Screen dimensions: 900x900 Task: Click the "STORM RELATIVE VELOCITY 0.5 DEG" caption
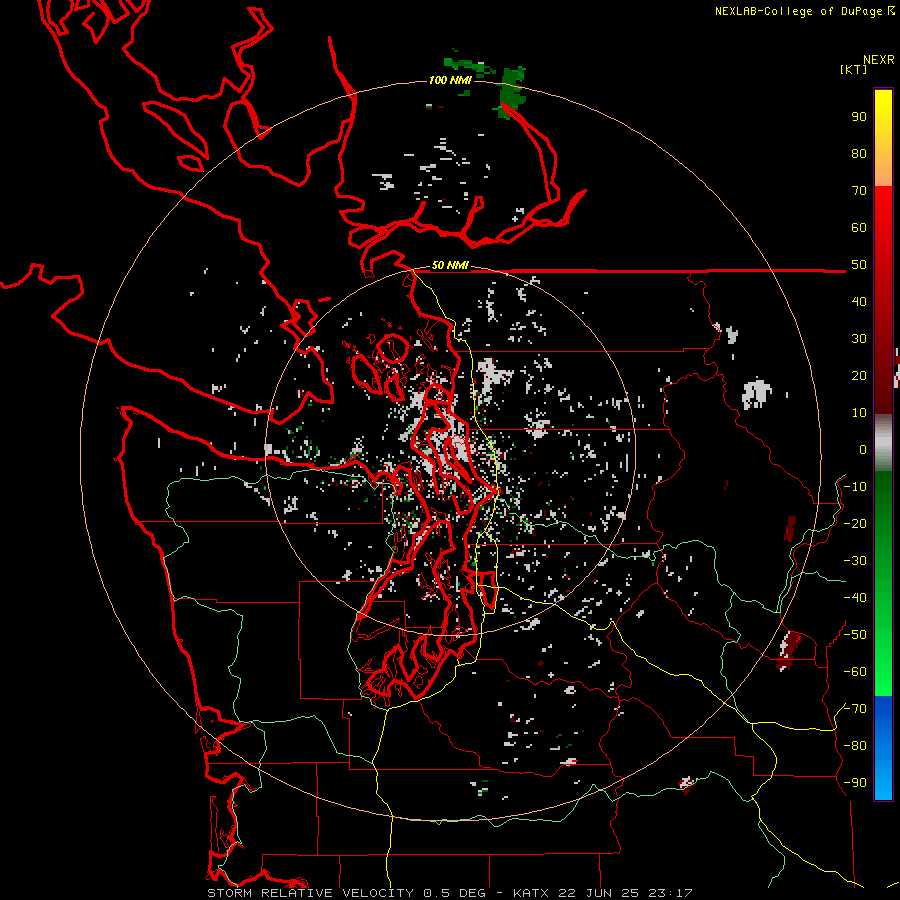(346, 893)
